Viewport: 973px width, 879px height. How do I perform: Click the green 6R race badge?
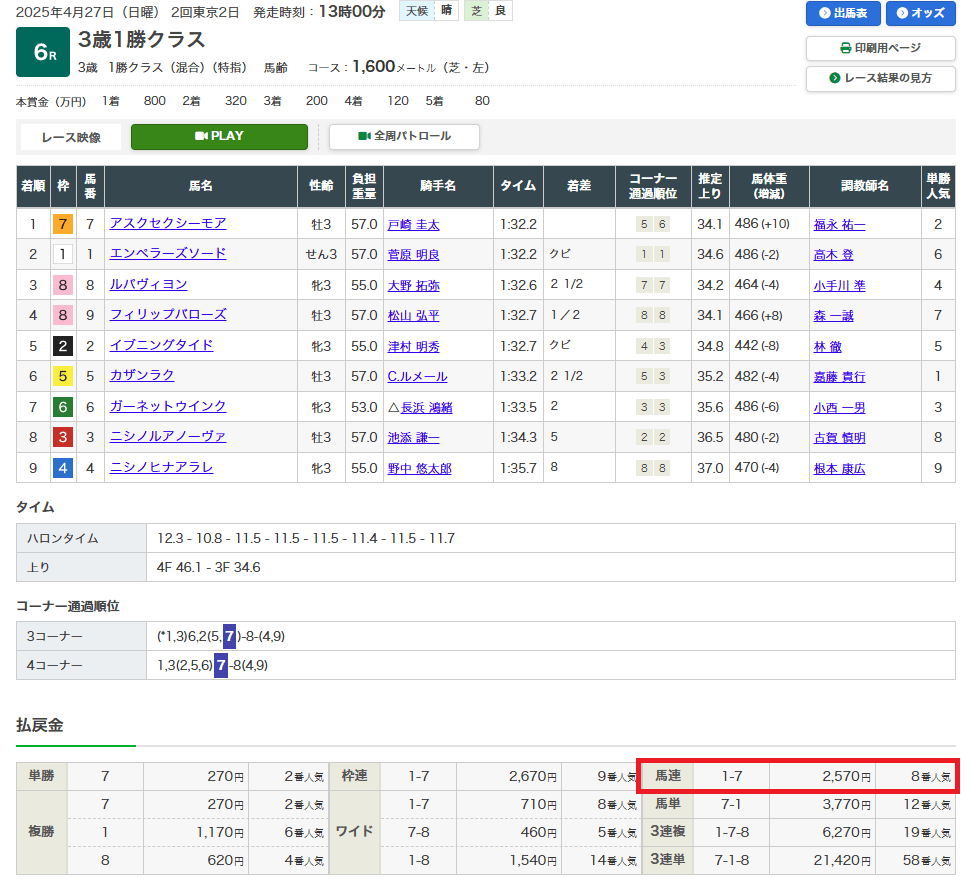(43, 52)
